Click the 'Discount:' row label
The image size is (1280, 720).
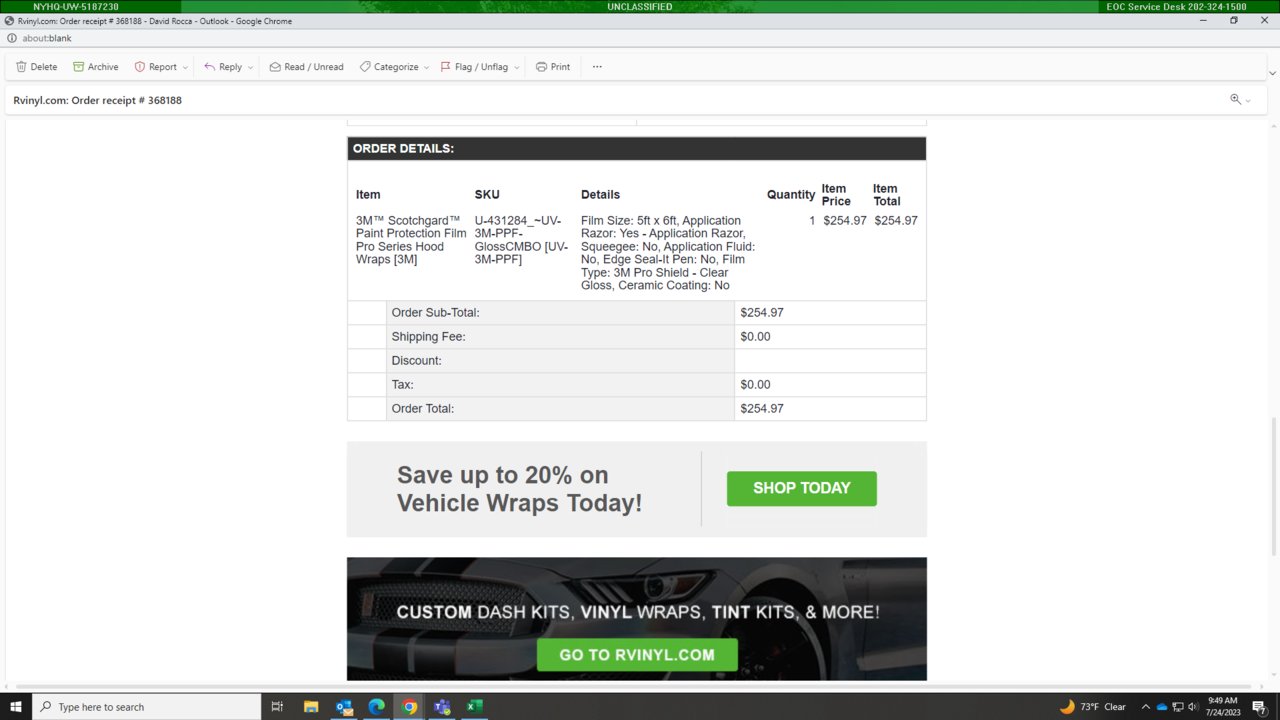(416, 361)
